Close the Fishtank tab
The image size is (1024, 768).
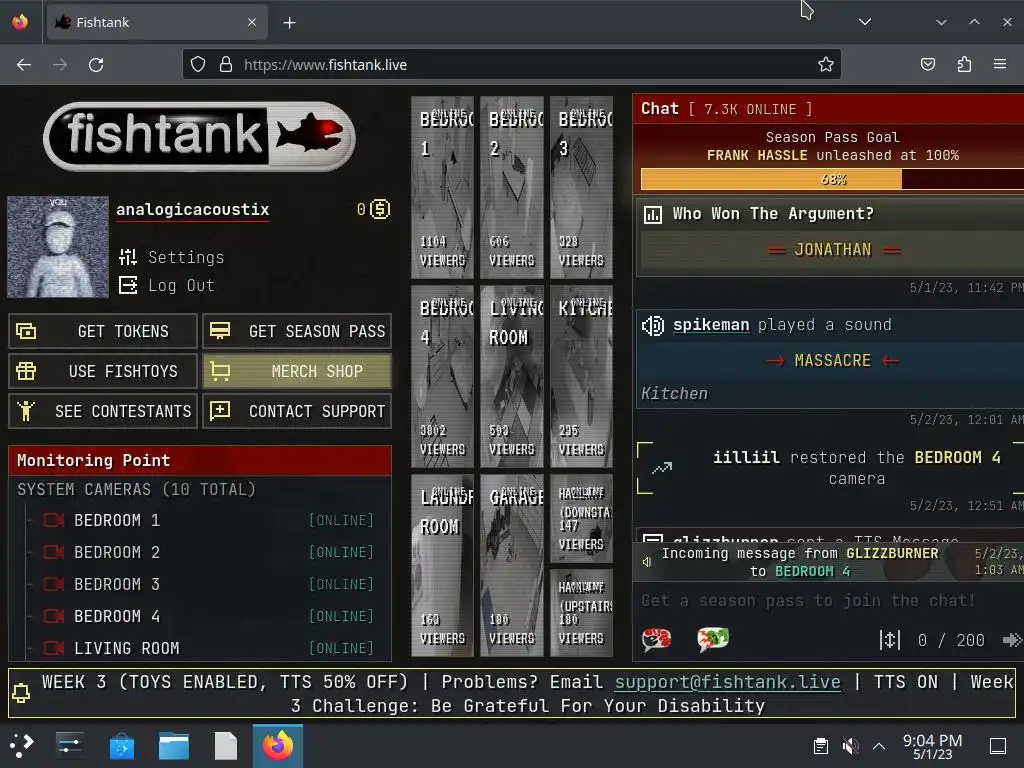tap(252, 22)
